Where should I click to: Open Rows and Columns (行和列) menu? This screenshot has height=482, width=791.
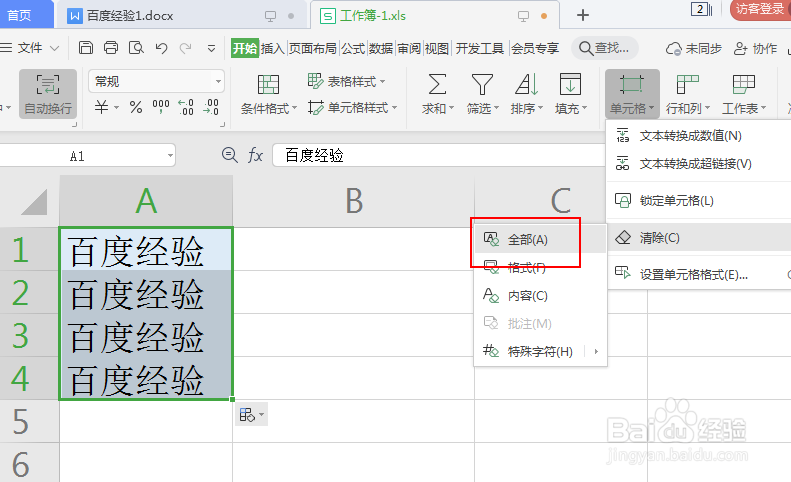688,94
